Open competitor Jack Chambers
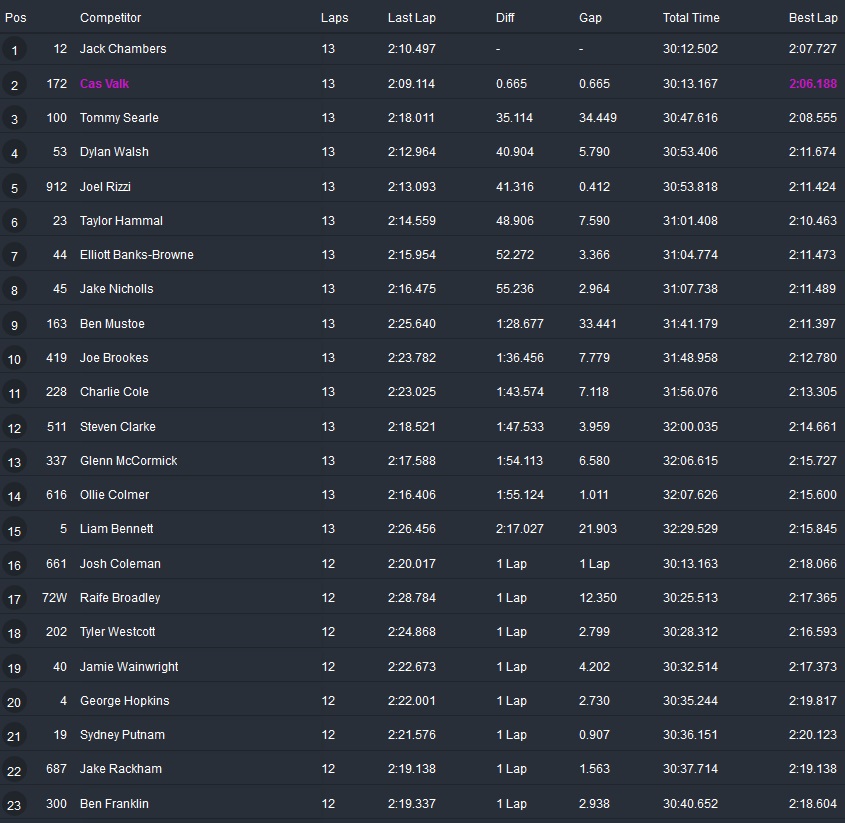Screen dimensions: 845x823 click(x=123, y=49)
